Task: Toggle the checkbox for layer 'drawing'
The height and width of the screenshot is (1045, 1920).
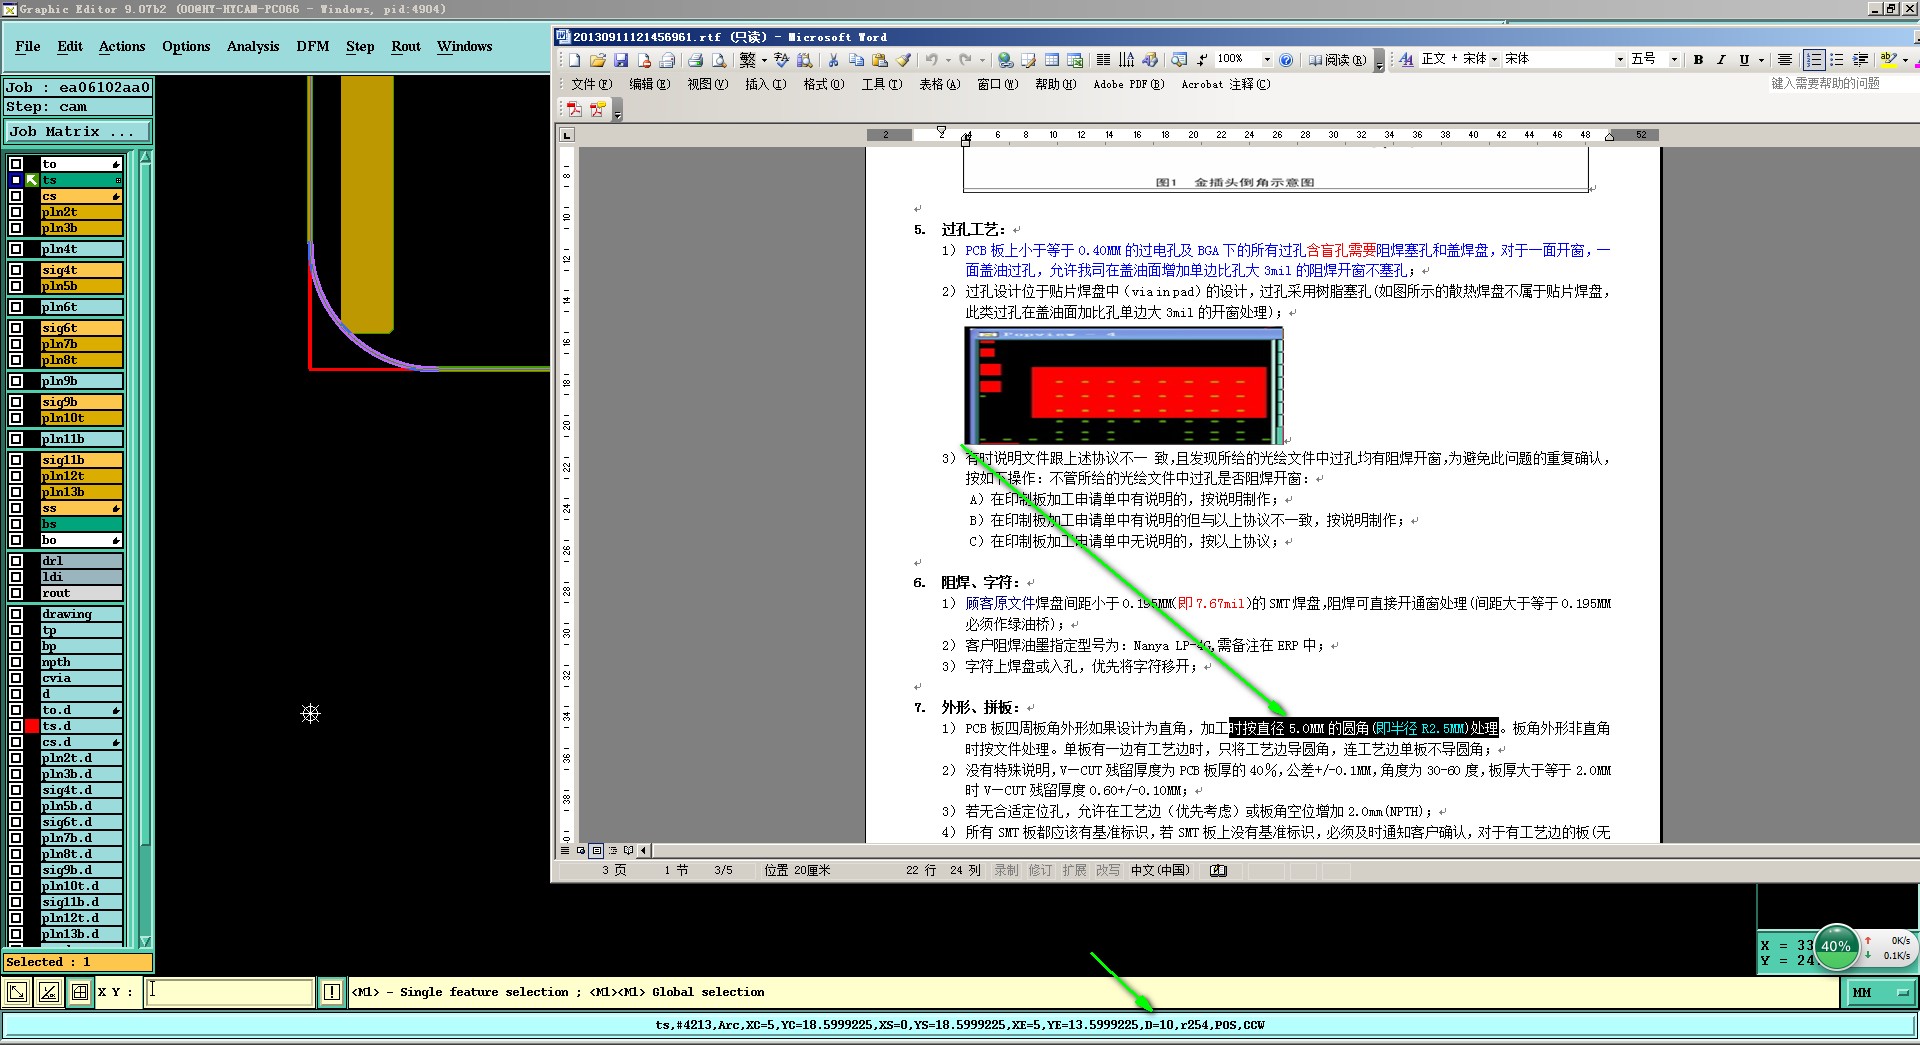Action: 16,614
